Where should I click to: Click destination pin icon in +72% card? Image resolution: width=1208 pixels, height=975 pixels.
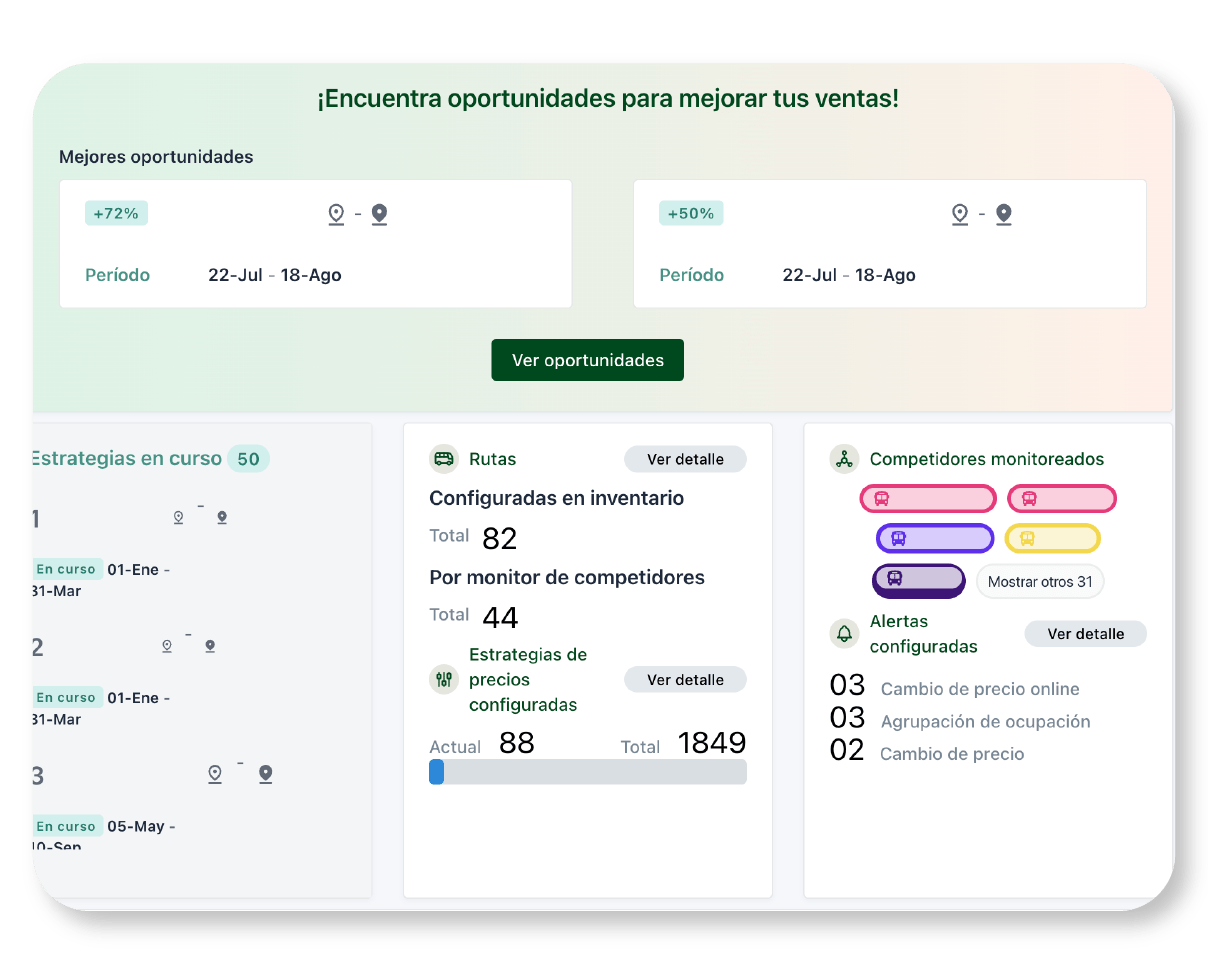point(379,214)
